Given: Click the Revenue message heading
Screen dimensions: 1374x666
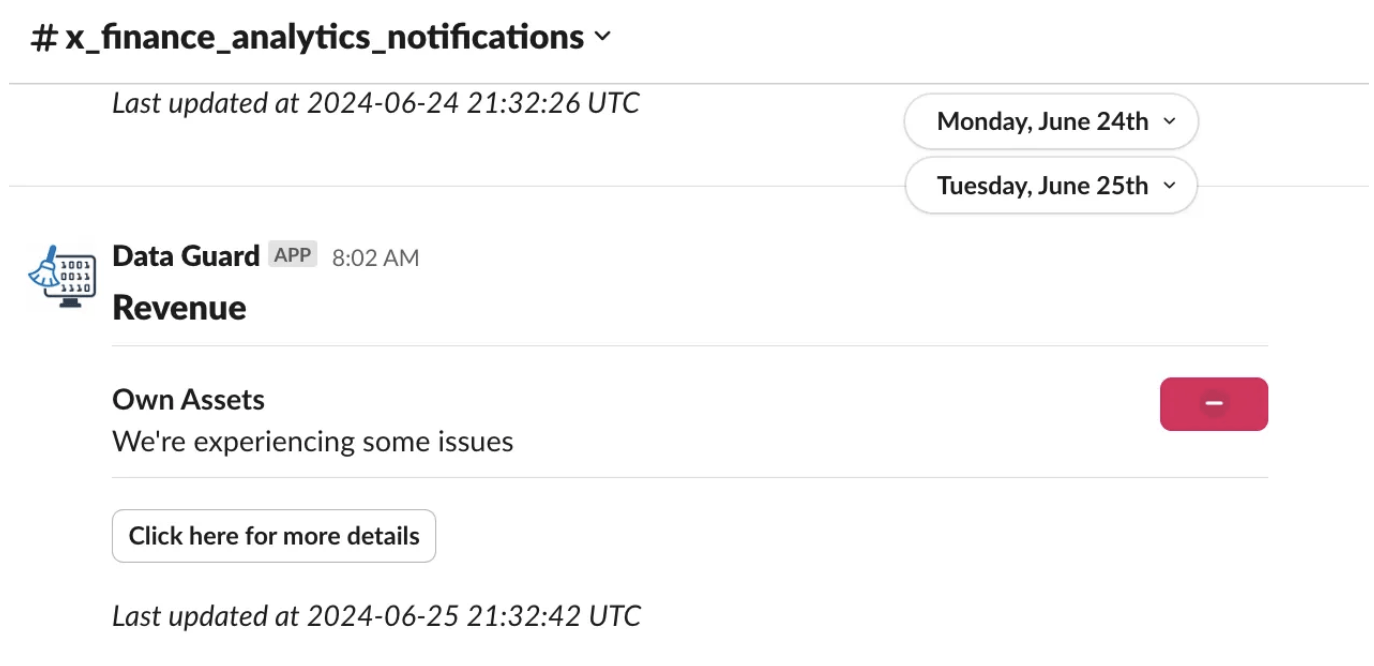Looking at the screenshot, I should tap(179, 307).
